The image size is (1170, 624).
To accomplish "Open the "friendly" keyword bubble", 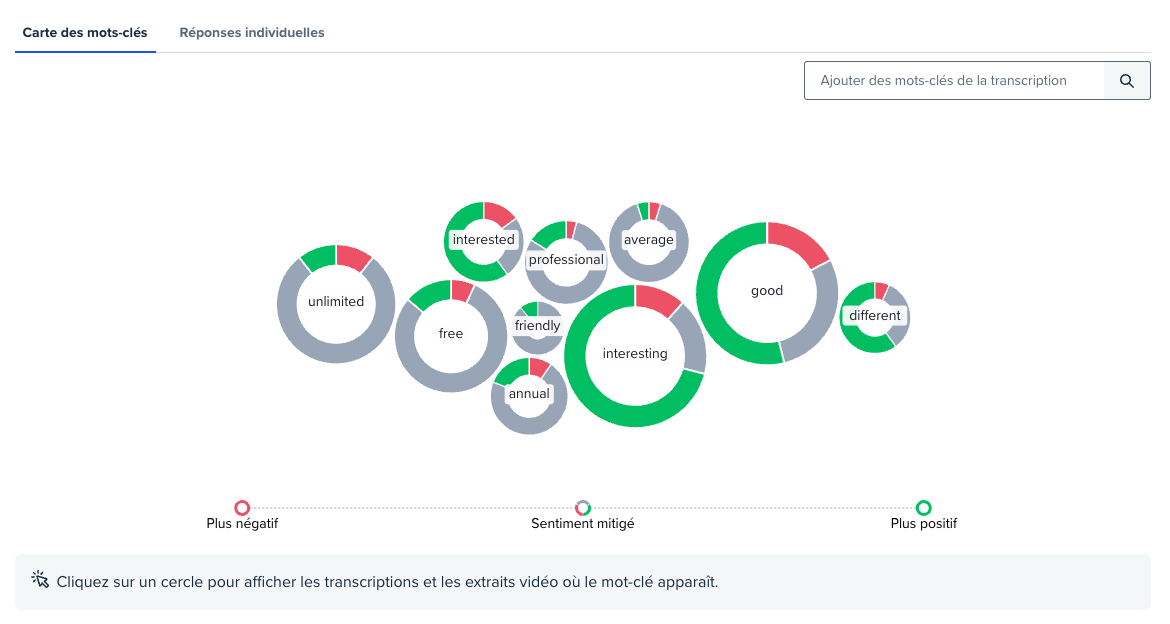I will [x=537, y=326].
